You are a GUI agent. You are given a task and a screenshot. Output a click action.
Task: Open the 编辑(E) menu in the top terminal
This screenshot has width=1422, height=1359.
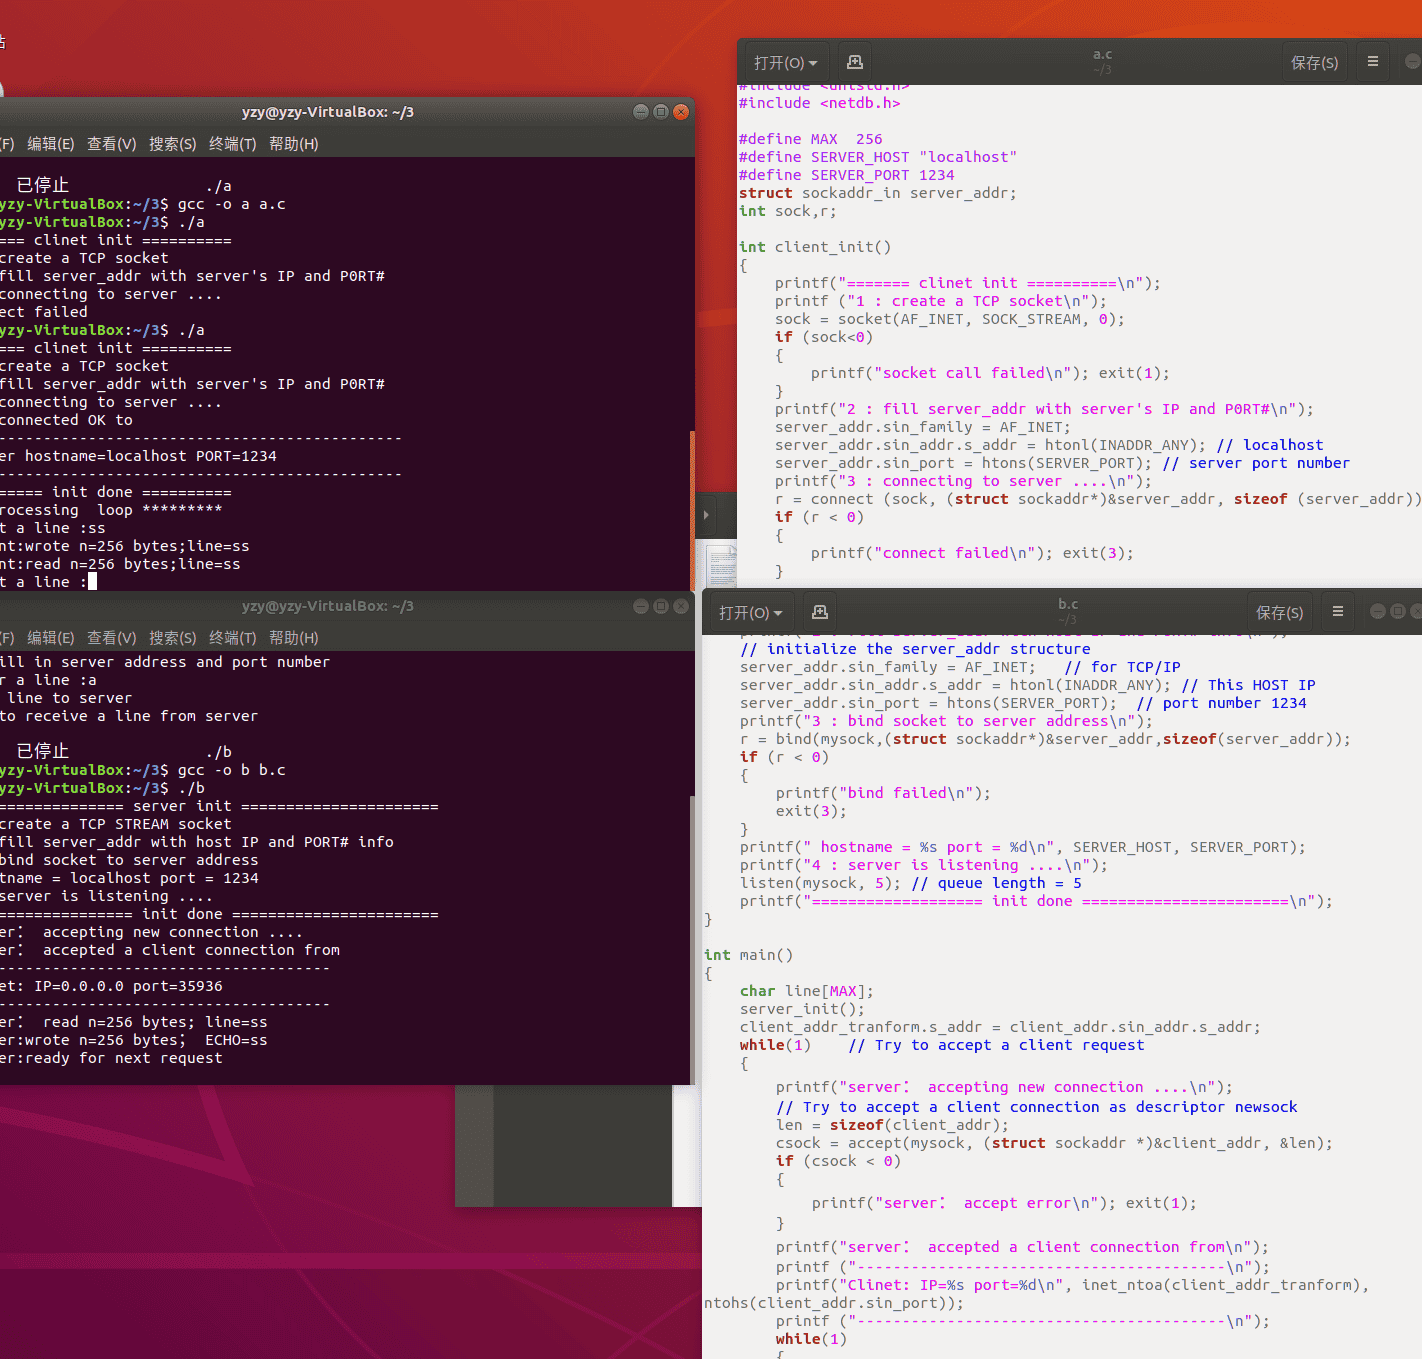49,144
